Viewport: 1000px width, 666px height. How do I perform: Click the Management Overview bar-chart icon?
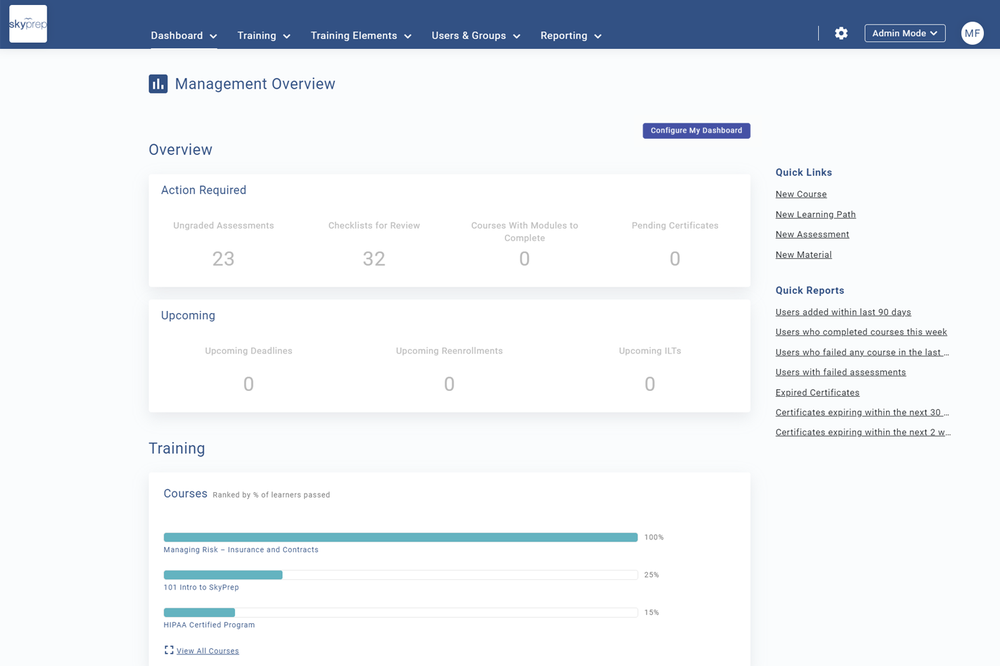[158, 84]
